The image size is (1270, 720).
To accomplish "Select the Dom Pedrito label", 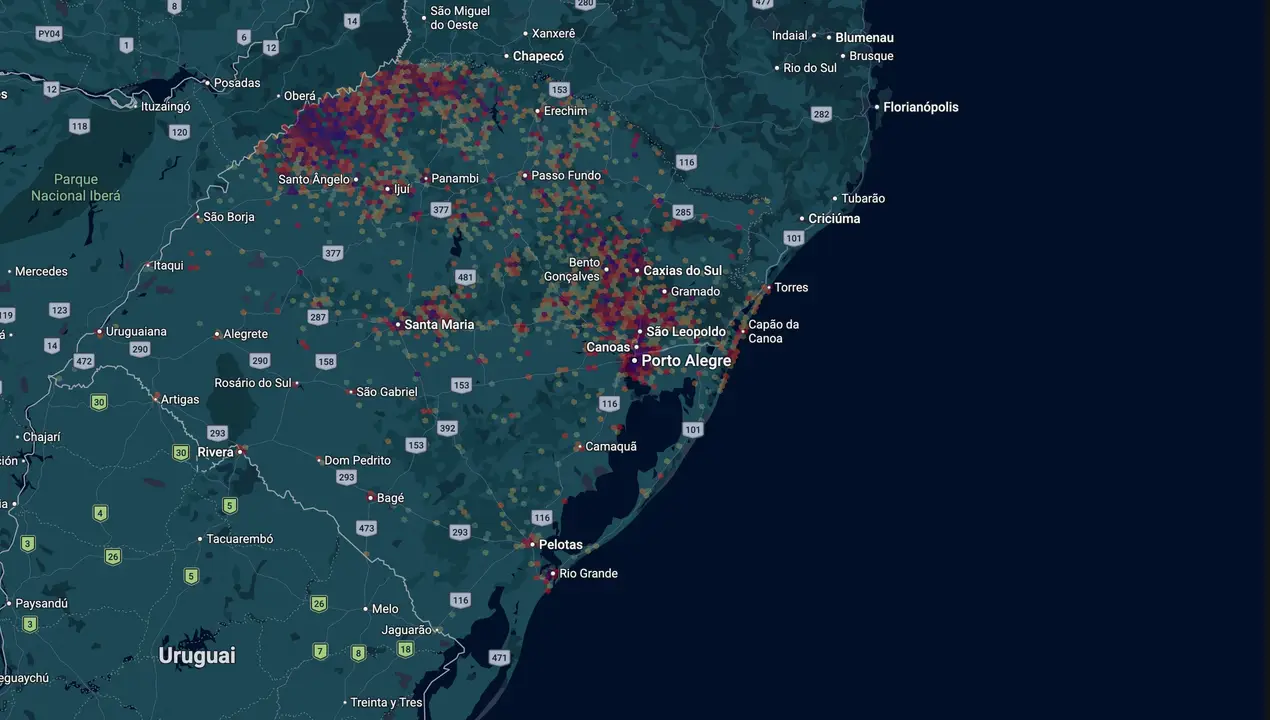I will pos(358,461).
